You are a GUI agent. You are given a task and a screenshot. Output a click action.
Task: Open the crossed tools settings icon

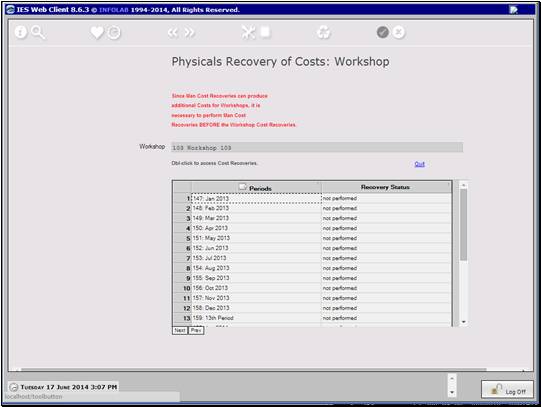[x=248, y=32]
